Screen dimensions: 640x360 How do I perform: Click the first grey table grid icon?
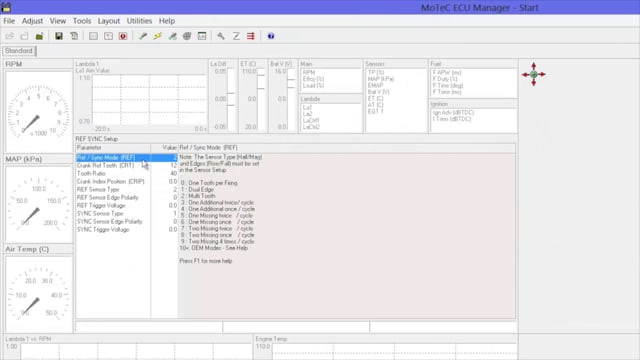click(93, 36)
